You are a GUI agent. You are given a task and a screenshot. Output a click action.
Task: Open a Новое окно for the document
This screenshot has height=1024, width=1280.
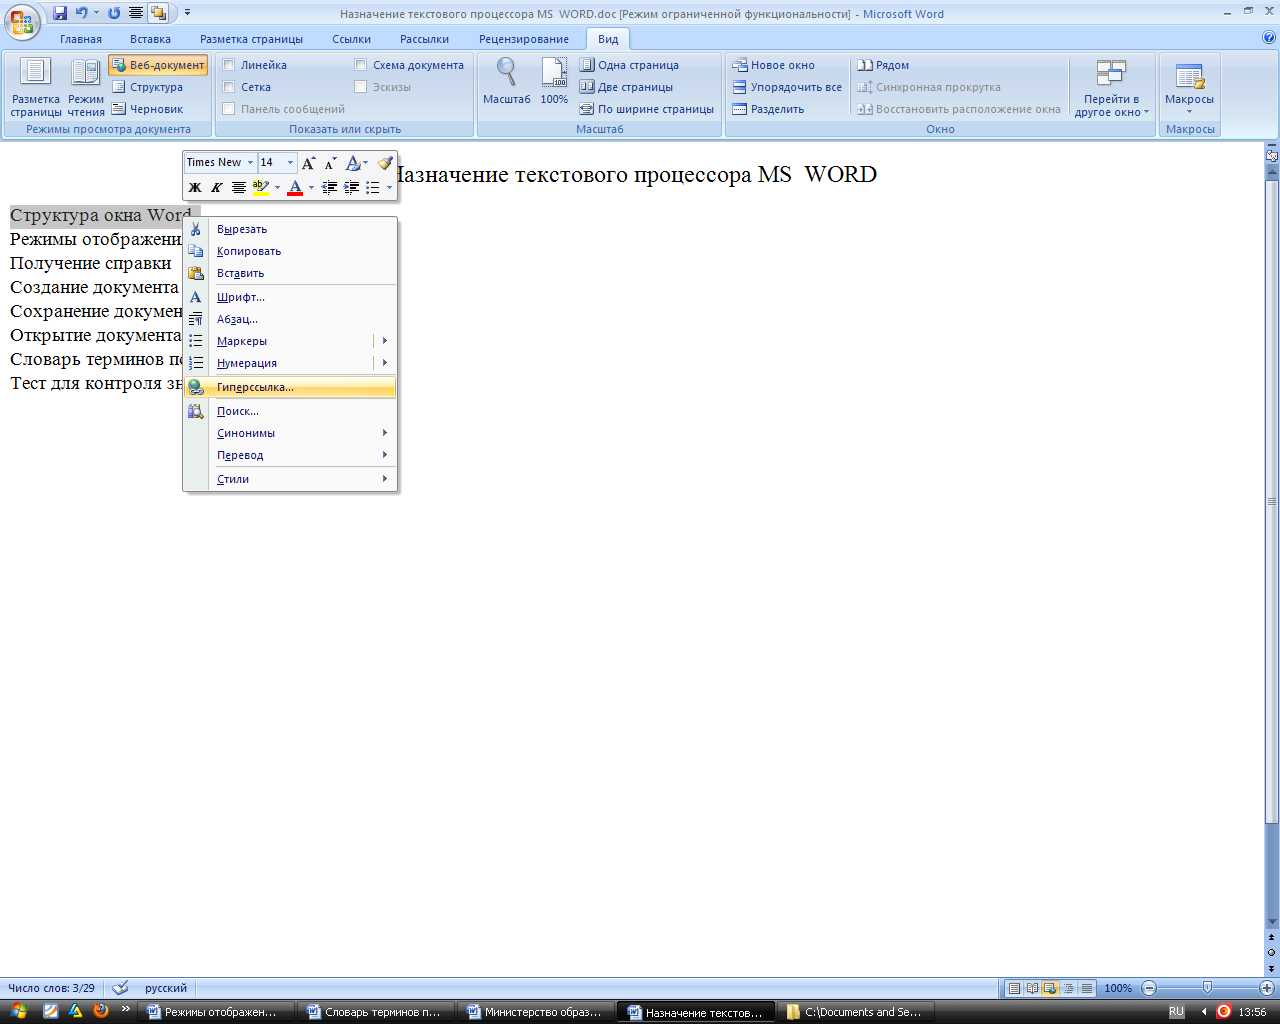(773, 65)
